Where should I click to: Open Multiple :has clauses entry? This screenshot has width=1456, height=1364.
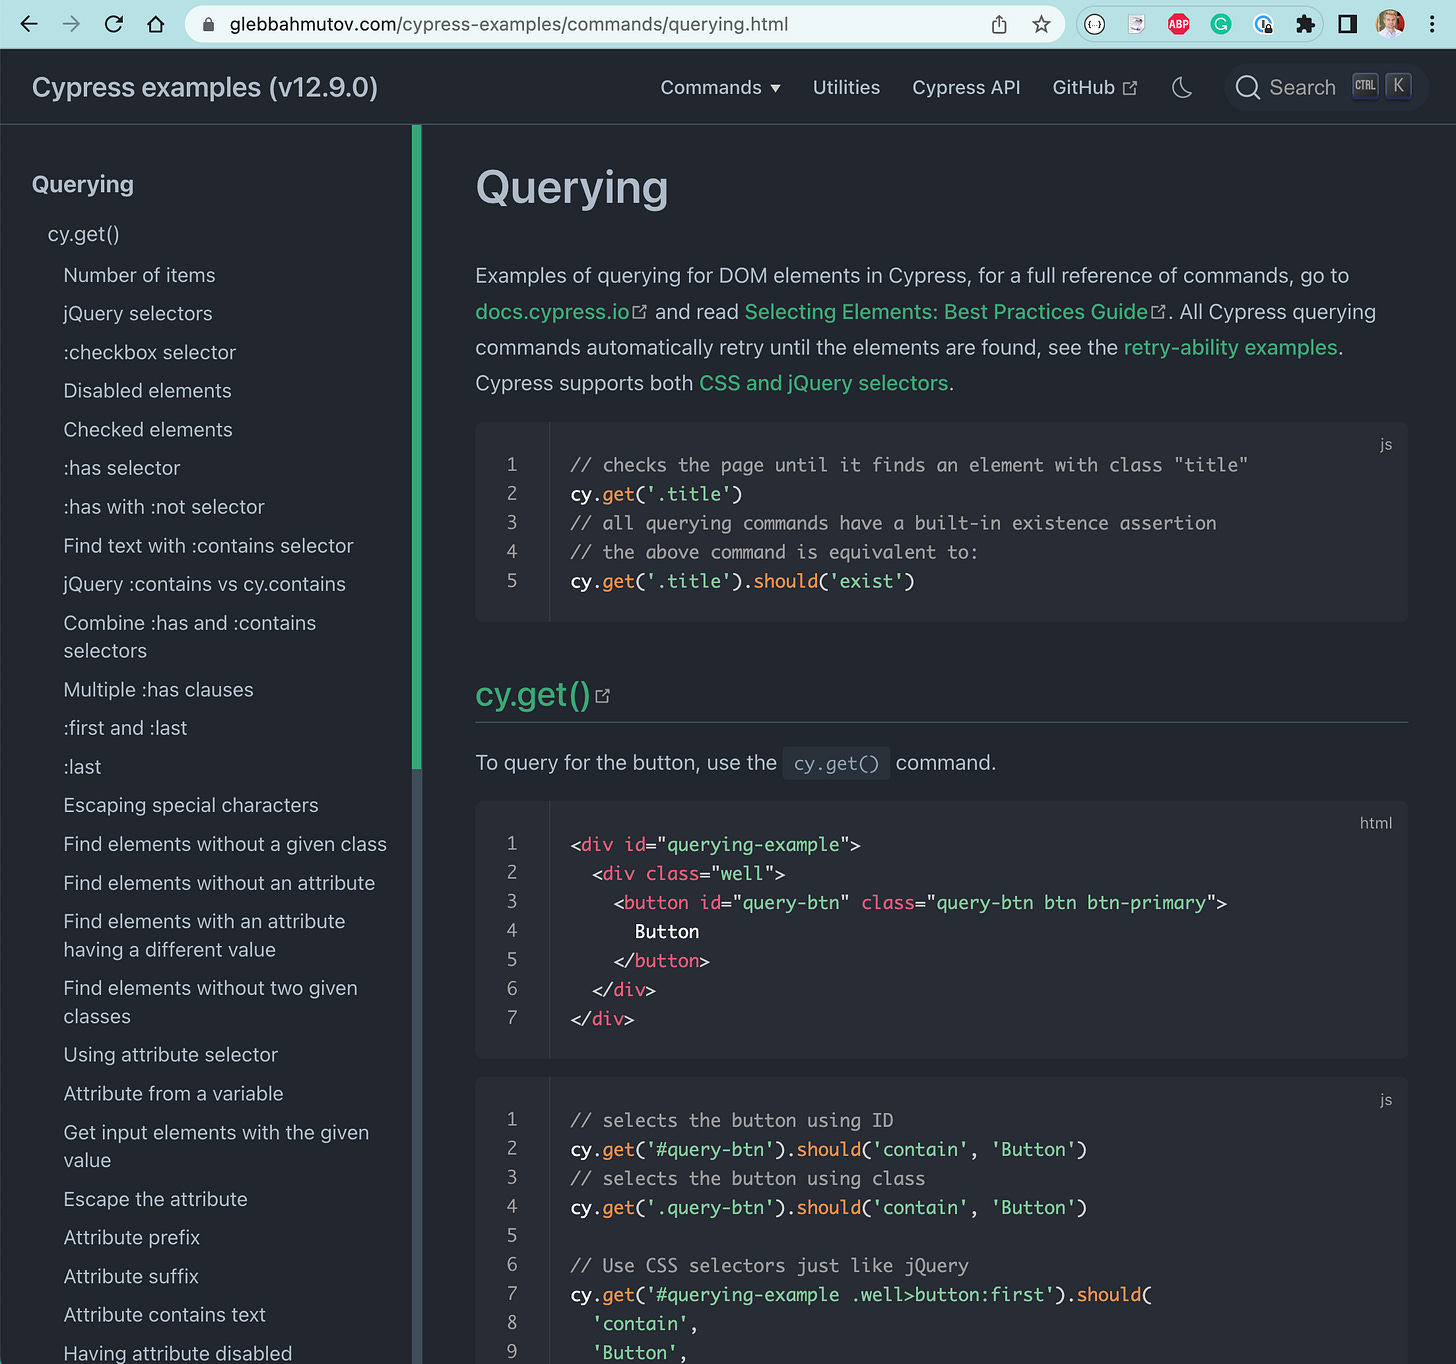click(x=158, y=690)
